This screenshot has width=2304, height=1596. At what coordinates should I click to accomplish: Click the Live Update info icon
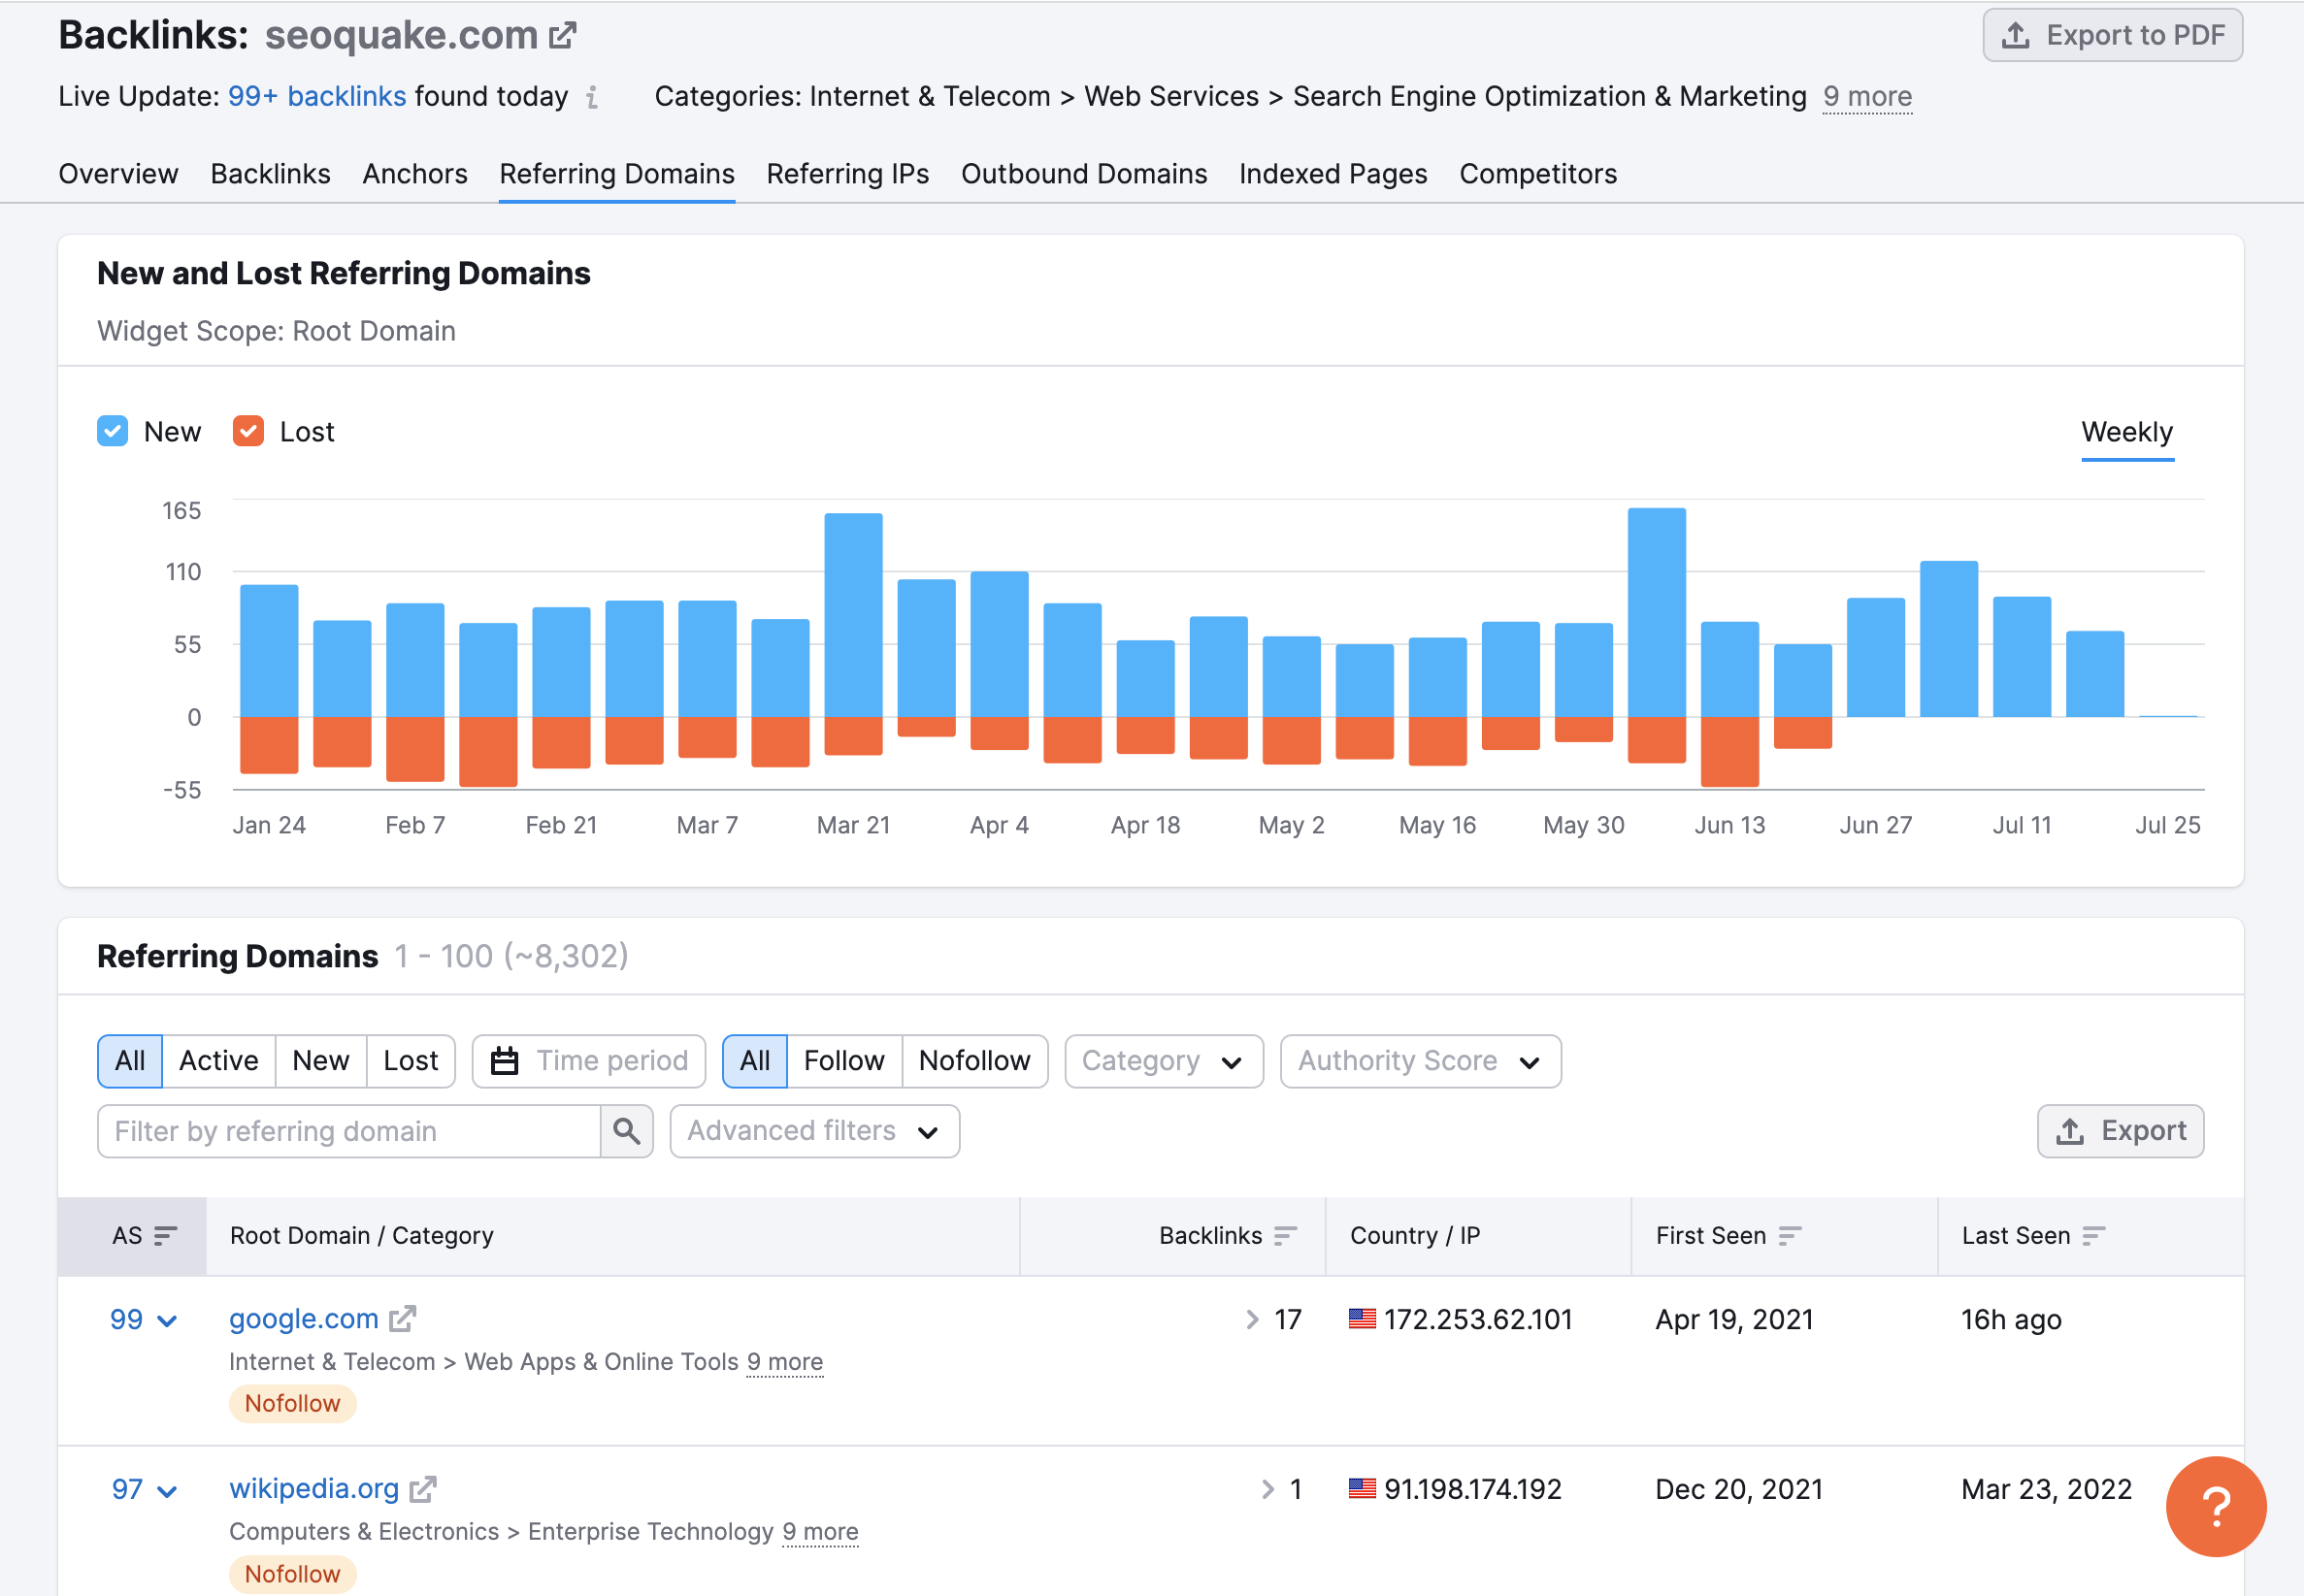(x=592, y=97)
